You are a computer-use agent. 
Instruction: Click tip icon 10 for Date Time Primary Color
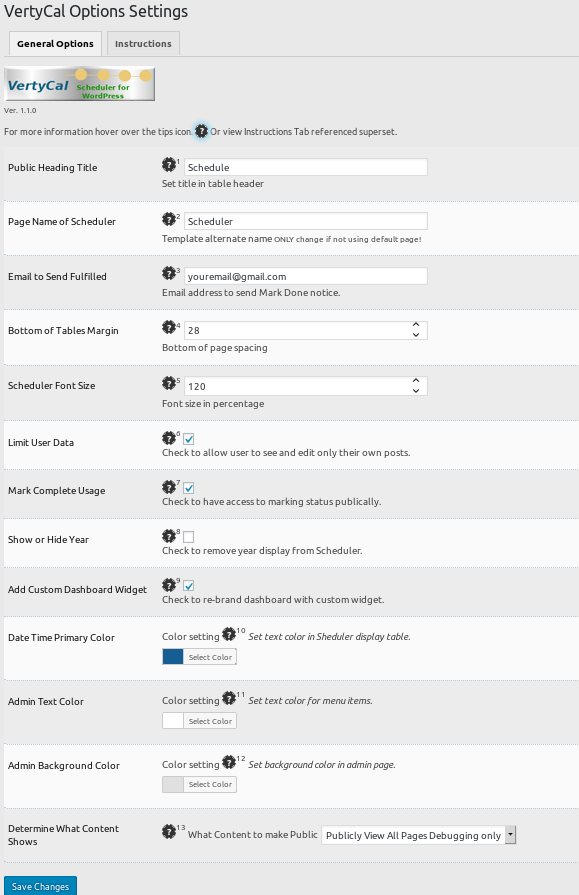coord(229,634)
